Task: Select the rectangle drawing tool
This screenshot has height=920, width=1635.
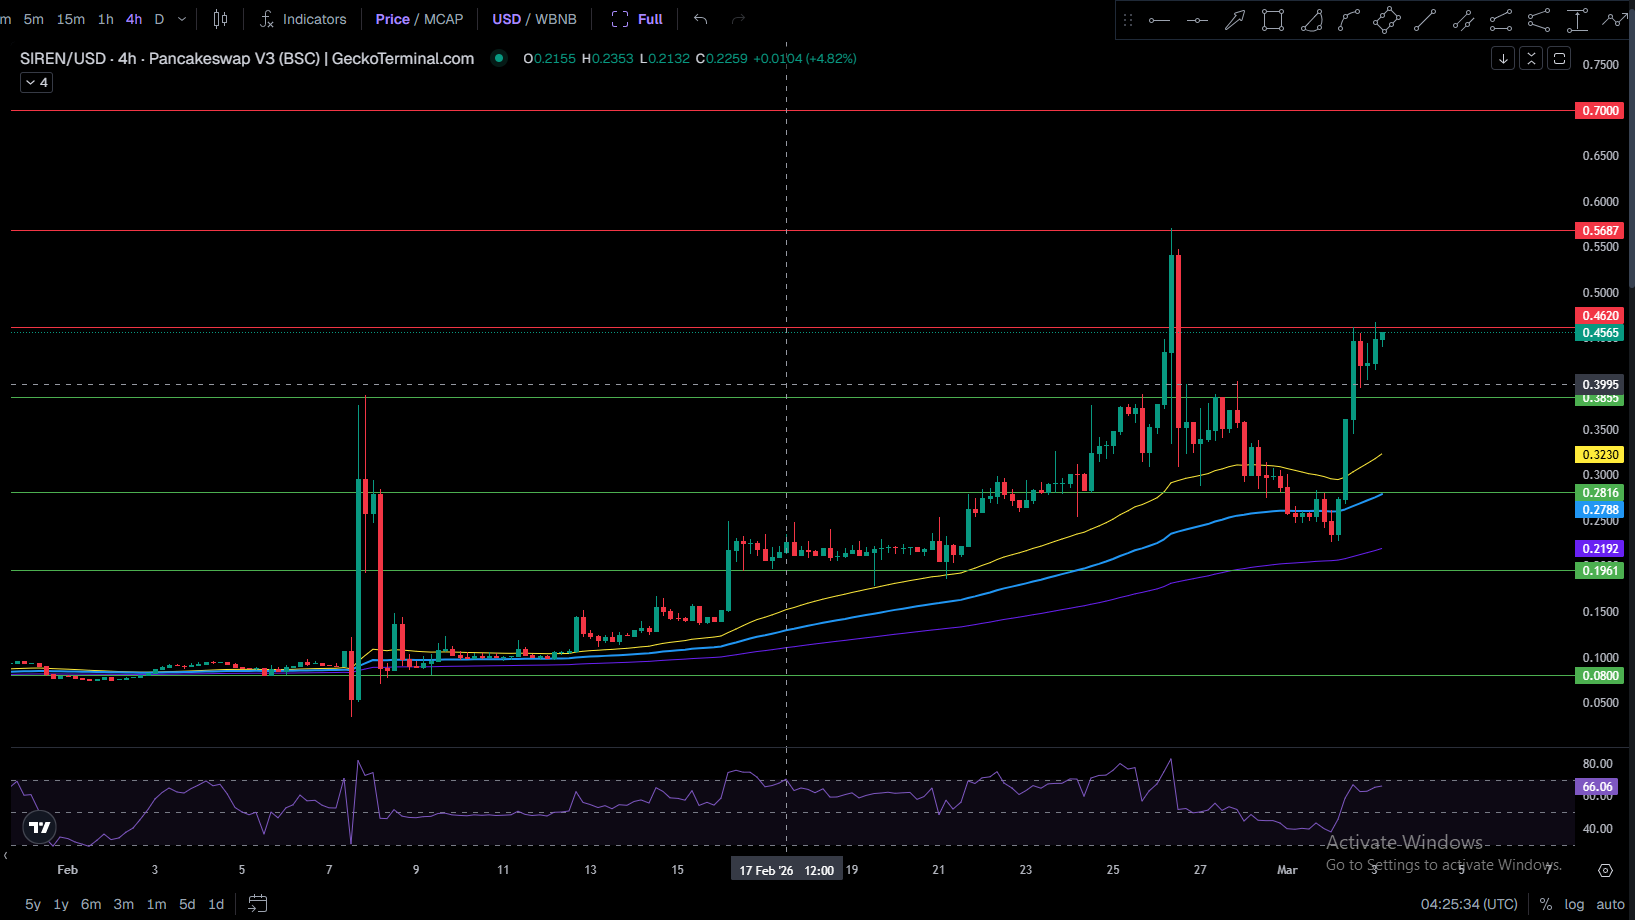Action: pos(1273,20)
